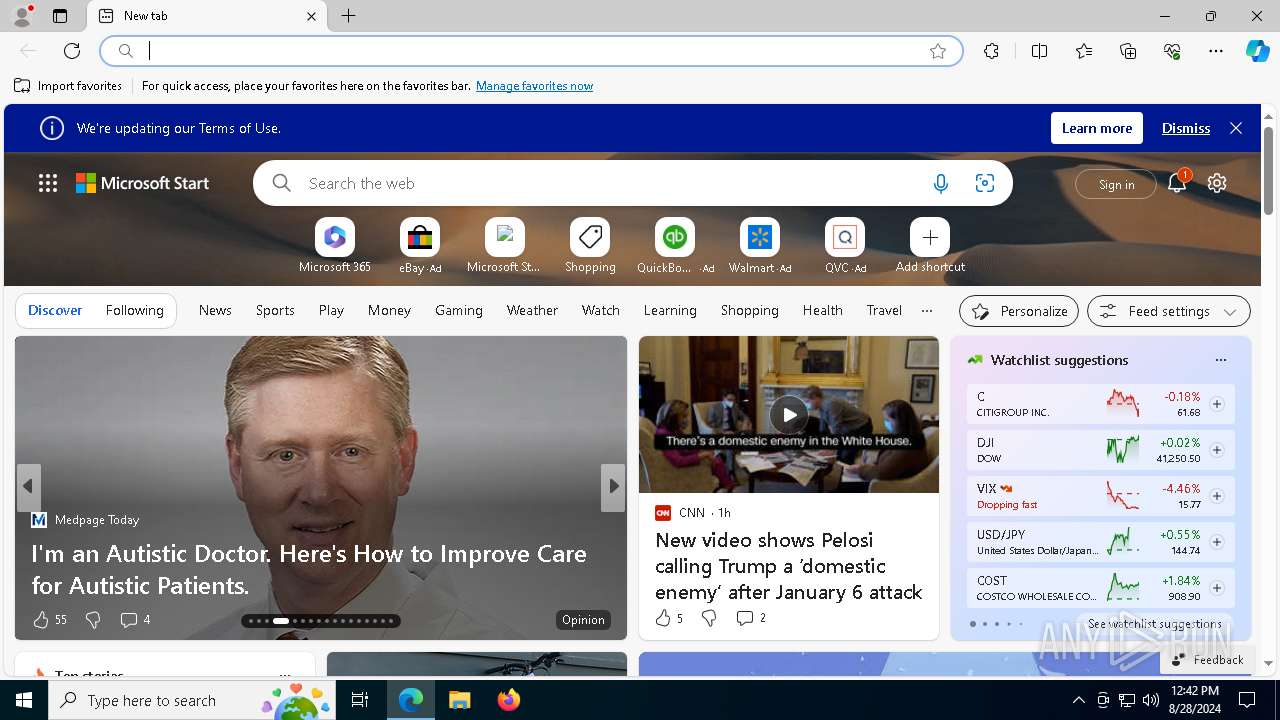Open a new tab with plus icon

pyautogui.click(x=348, y=16)
